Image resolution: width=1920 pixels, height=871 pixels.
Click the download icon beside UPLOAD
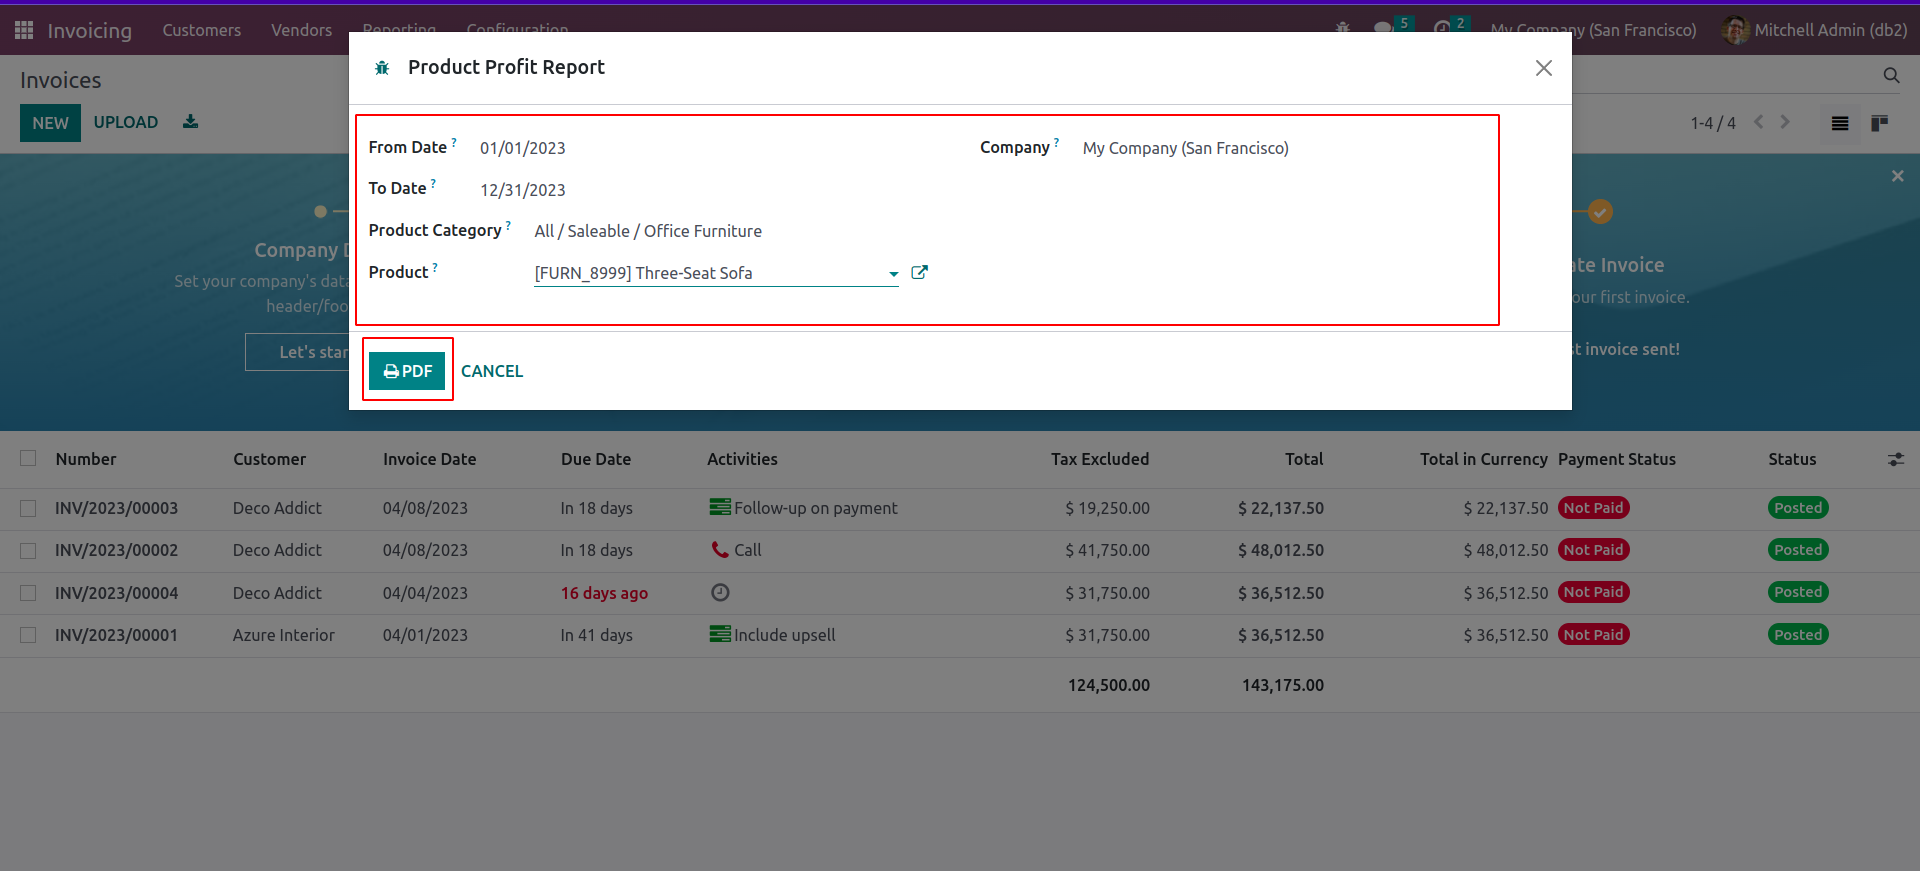pyautogui.click(x=190, y=122)
